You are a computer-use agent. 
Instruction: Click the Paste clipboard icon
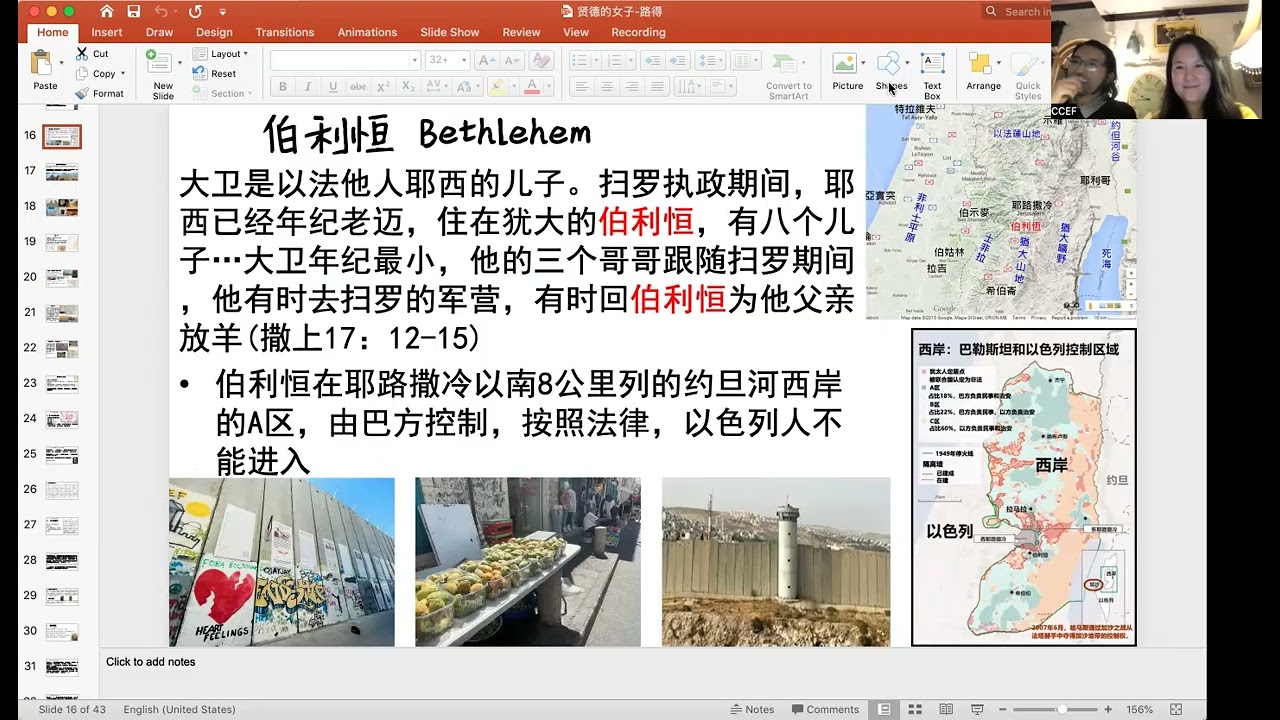coord(42,63)
